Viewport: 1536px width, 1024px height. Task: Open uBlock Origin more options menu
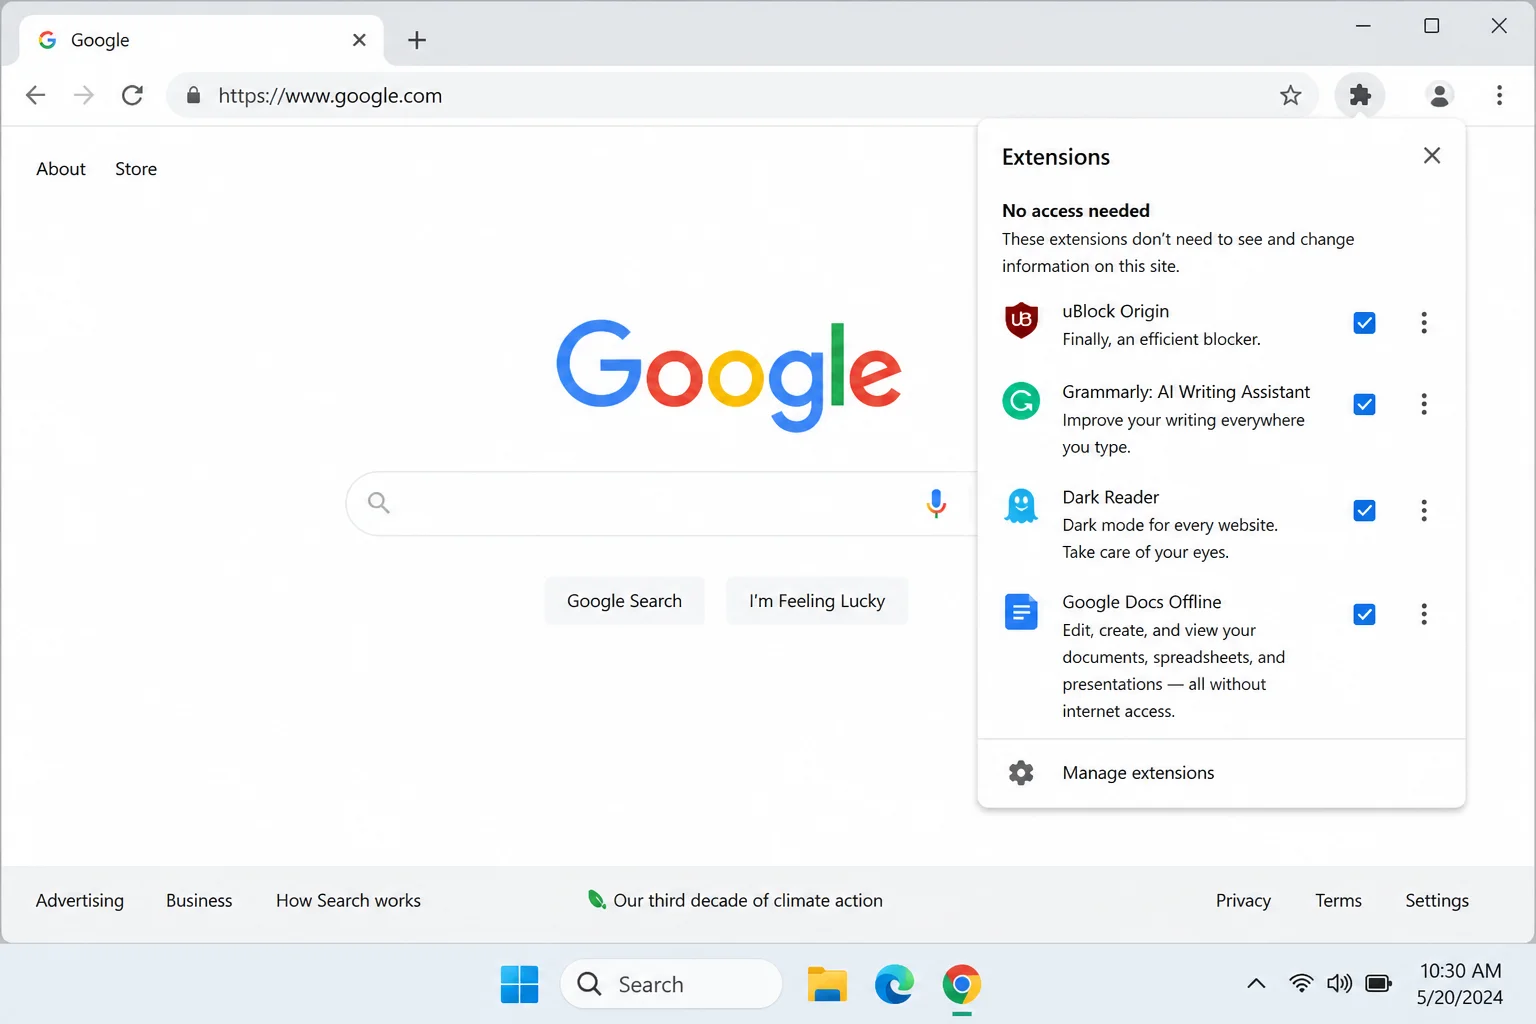1423,323
